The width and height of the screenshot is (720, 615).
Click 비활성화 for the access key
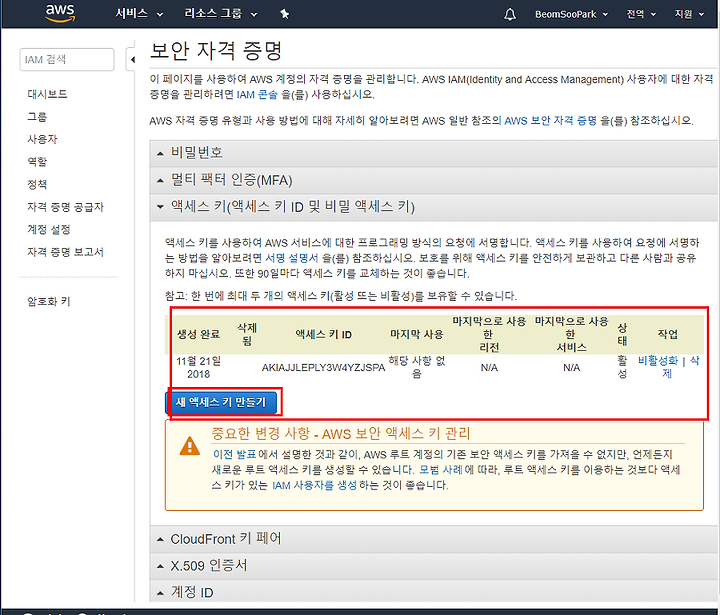point(658,361)
